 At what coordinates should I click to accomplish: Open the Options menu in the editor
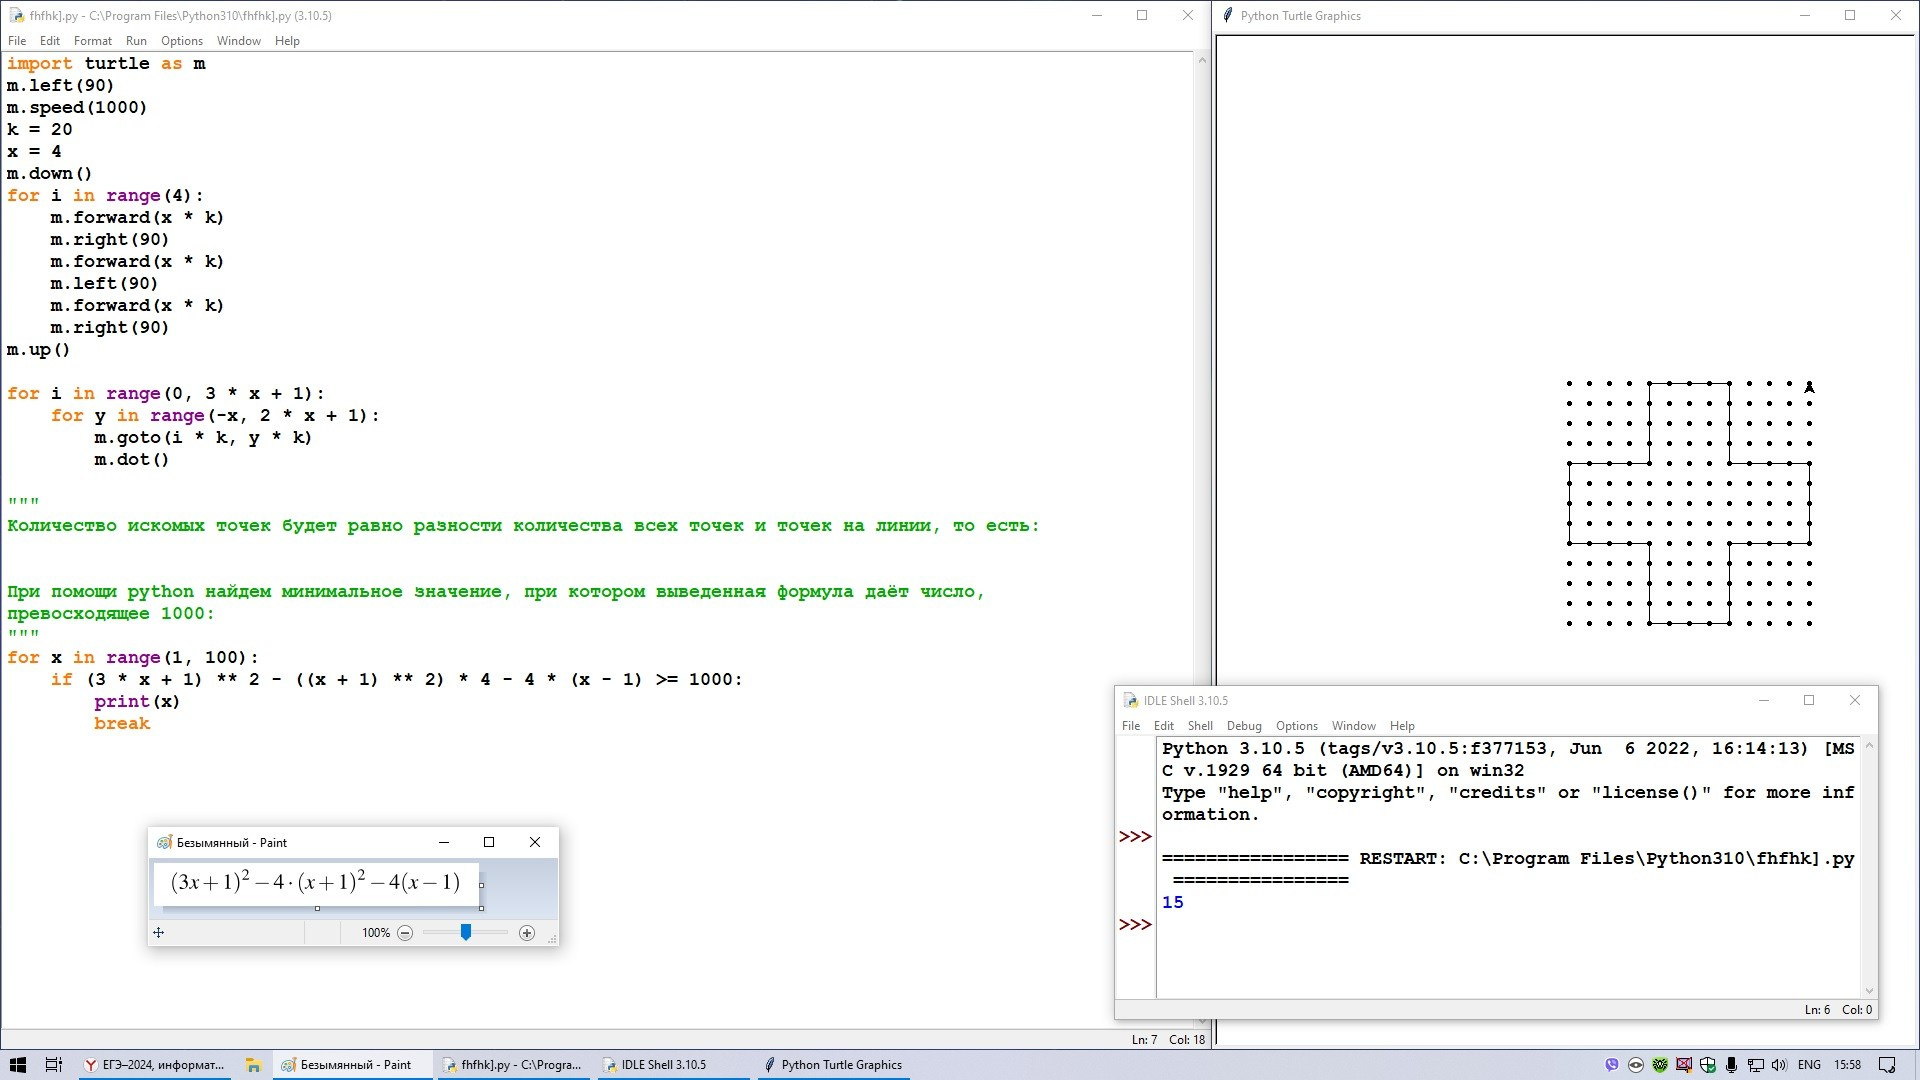[x=181, y=41]
